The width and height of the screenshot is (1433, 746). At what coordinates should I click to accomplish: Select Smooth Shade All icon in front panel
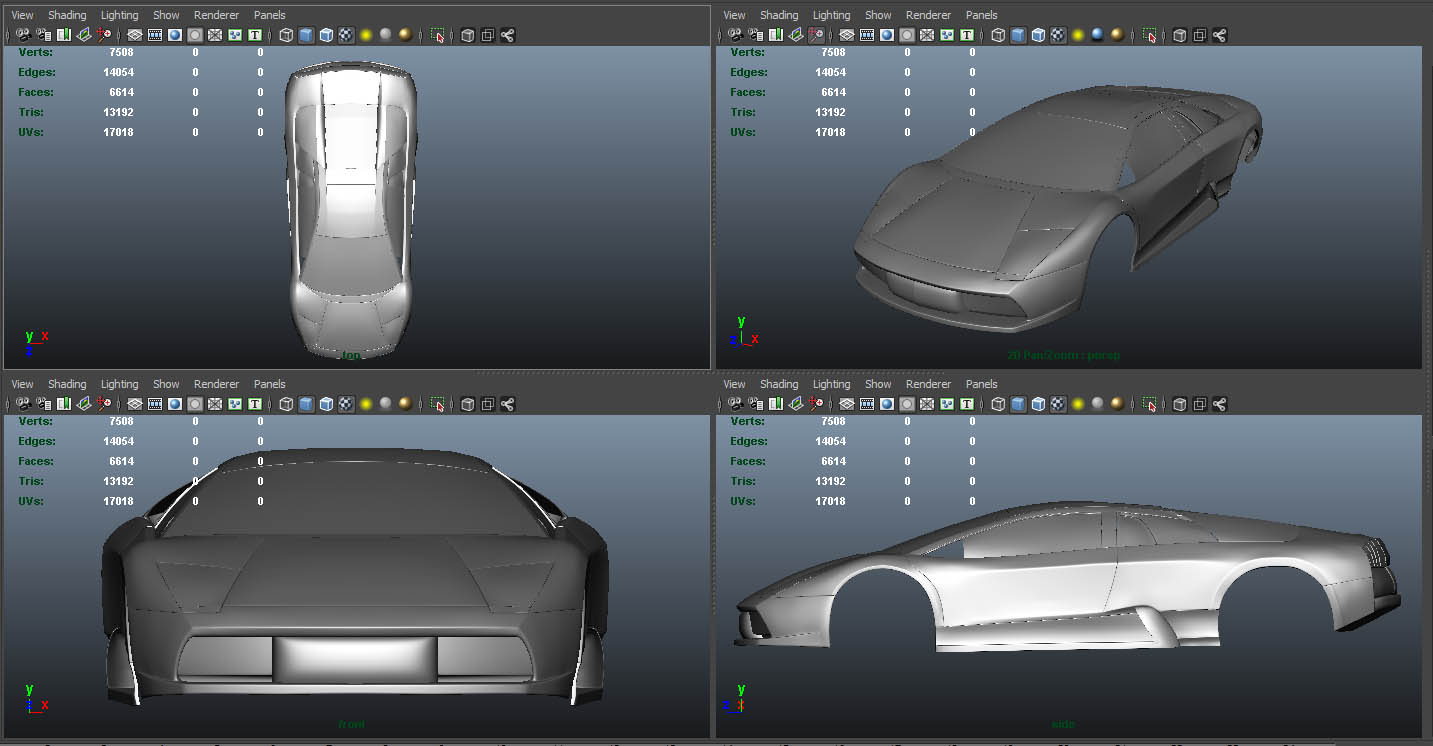(x=306, y=404)
